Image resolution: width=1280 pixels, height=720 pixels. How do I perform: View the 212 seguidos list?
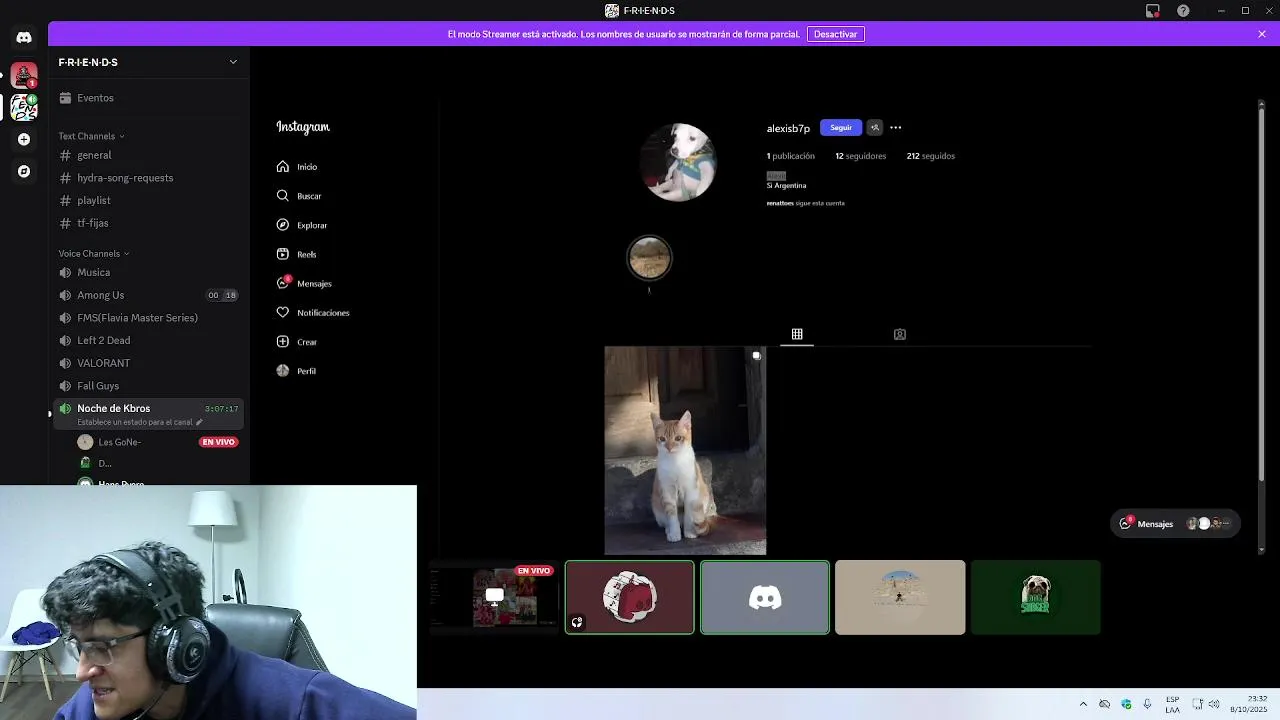[x=931, y=156]
